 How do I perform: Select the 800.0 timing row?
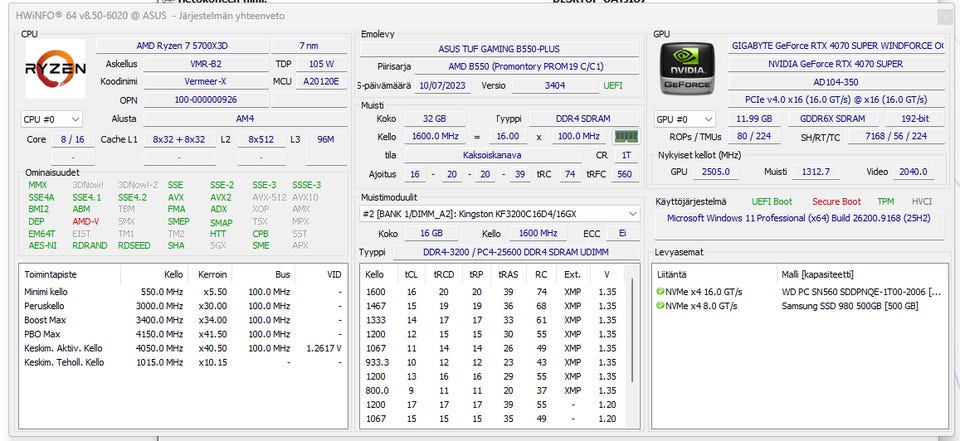(493, 391)
